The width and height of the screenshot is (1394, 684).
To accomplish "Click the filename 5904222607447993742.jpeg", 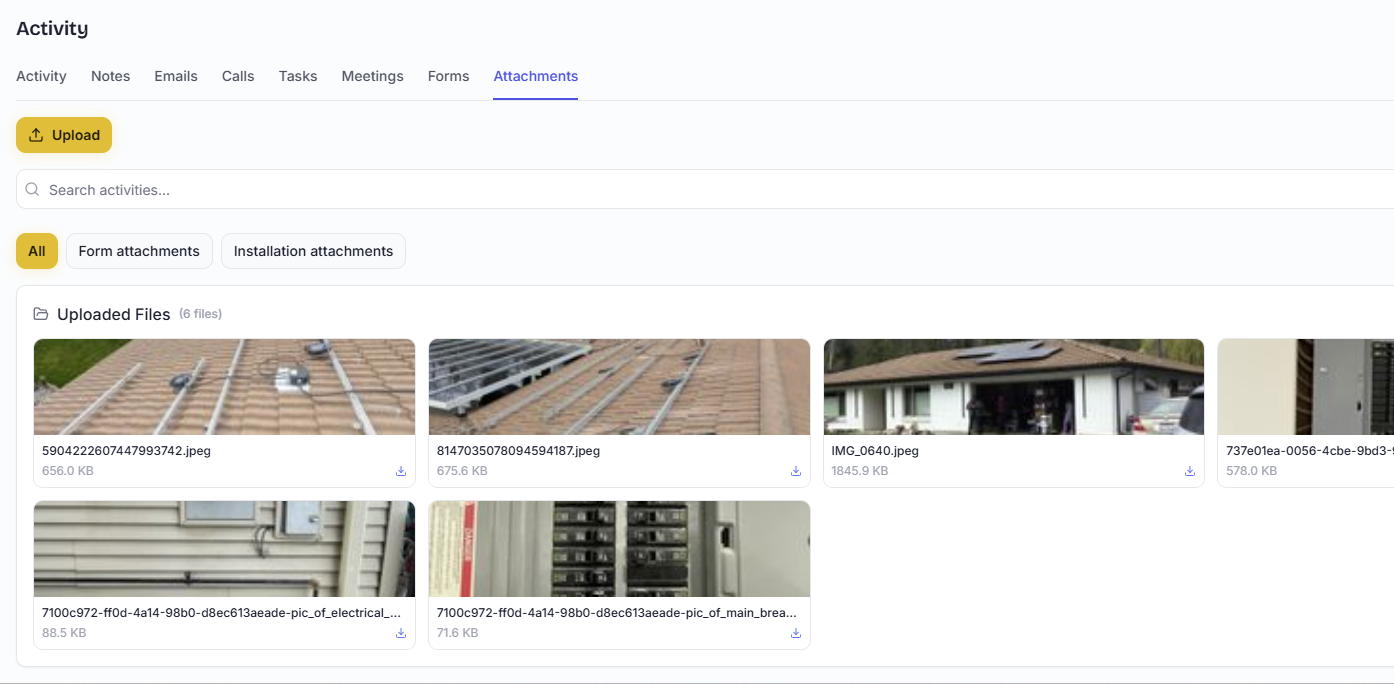I will 126,451.
